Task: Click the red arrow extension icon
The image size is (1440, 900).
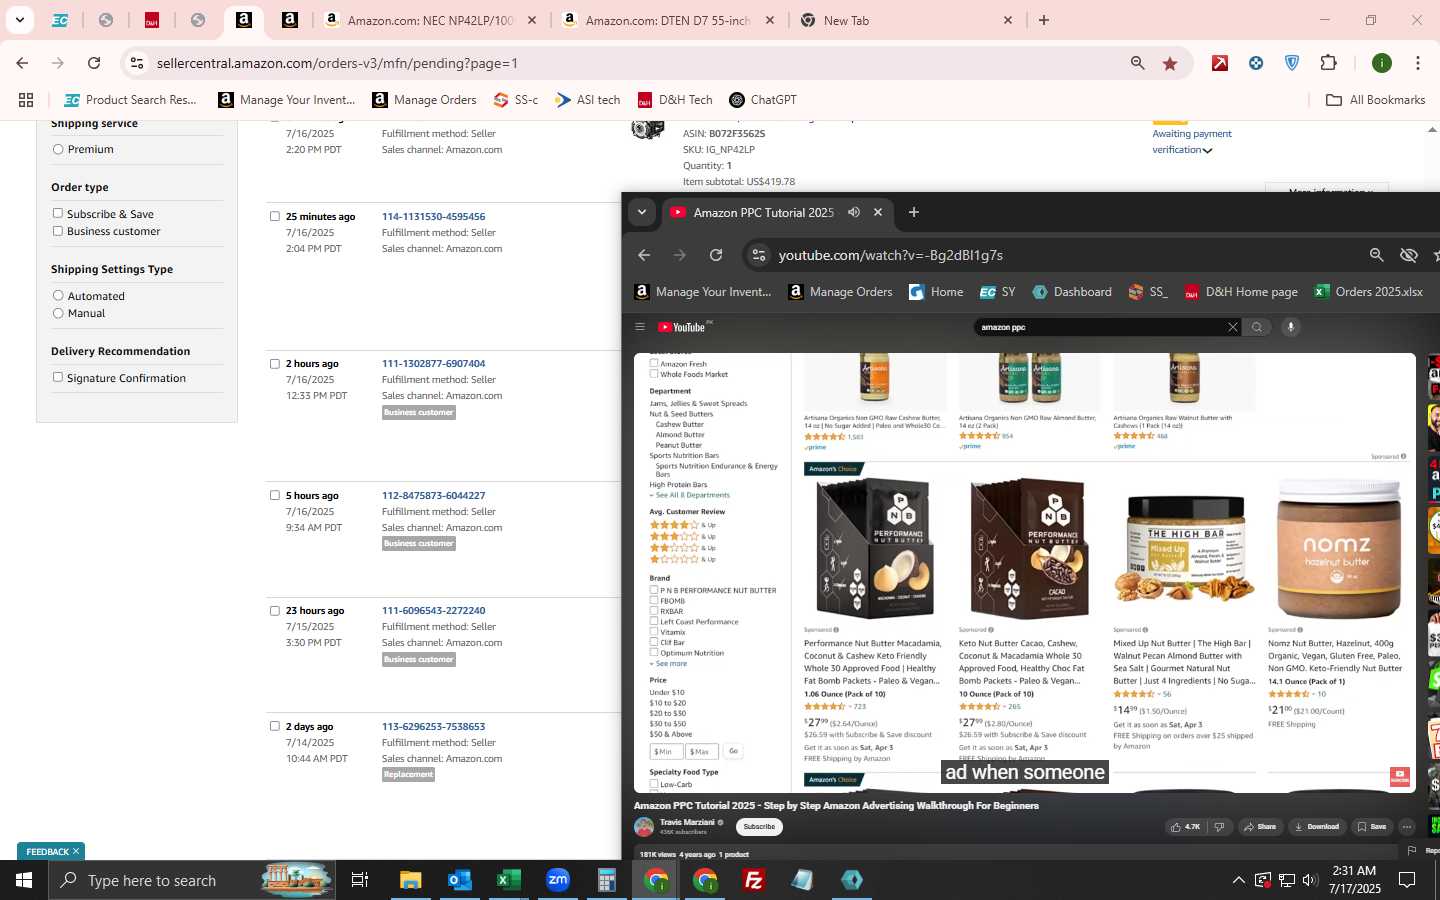Action: click(x=1220, y=63)
